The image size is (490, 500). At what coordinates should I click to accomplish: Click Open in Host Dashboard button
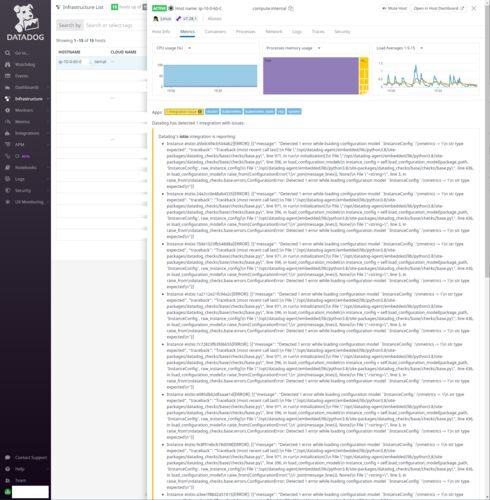(438, 8)
